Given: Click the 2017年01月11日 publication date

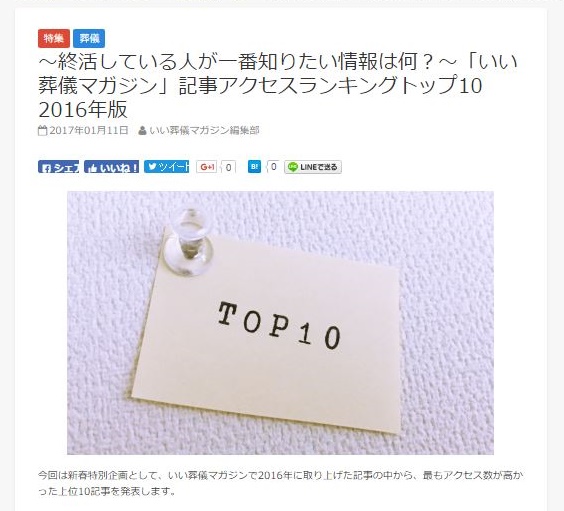Looking at the screenshot, I should pyautogui.click(x=88, y=130).
